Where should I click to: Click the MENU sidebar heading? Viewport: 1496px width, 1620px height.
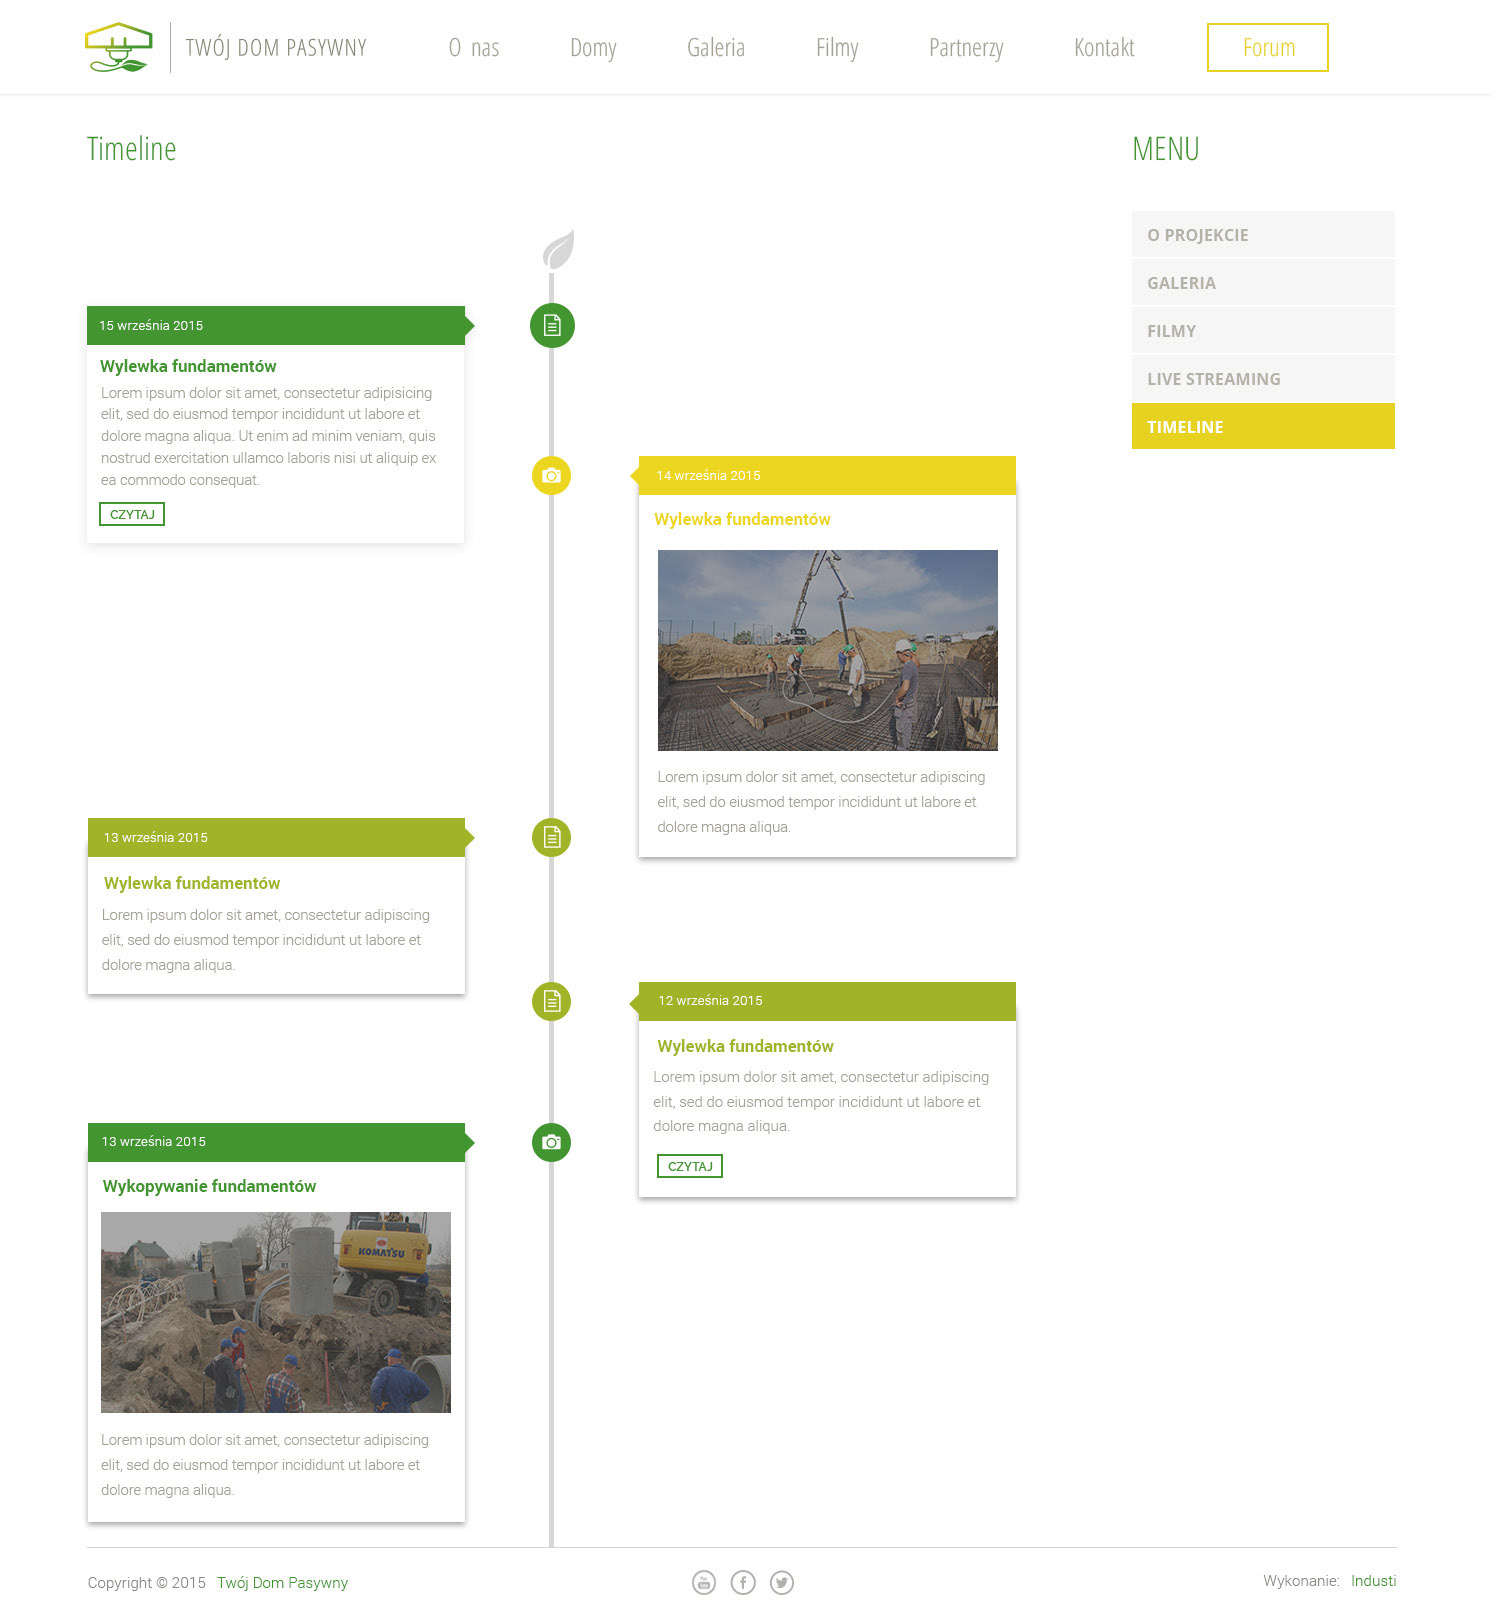click(1165, 149)
